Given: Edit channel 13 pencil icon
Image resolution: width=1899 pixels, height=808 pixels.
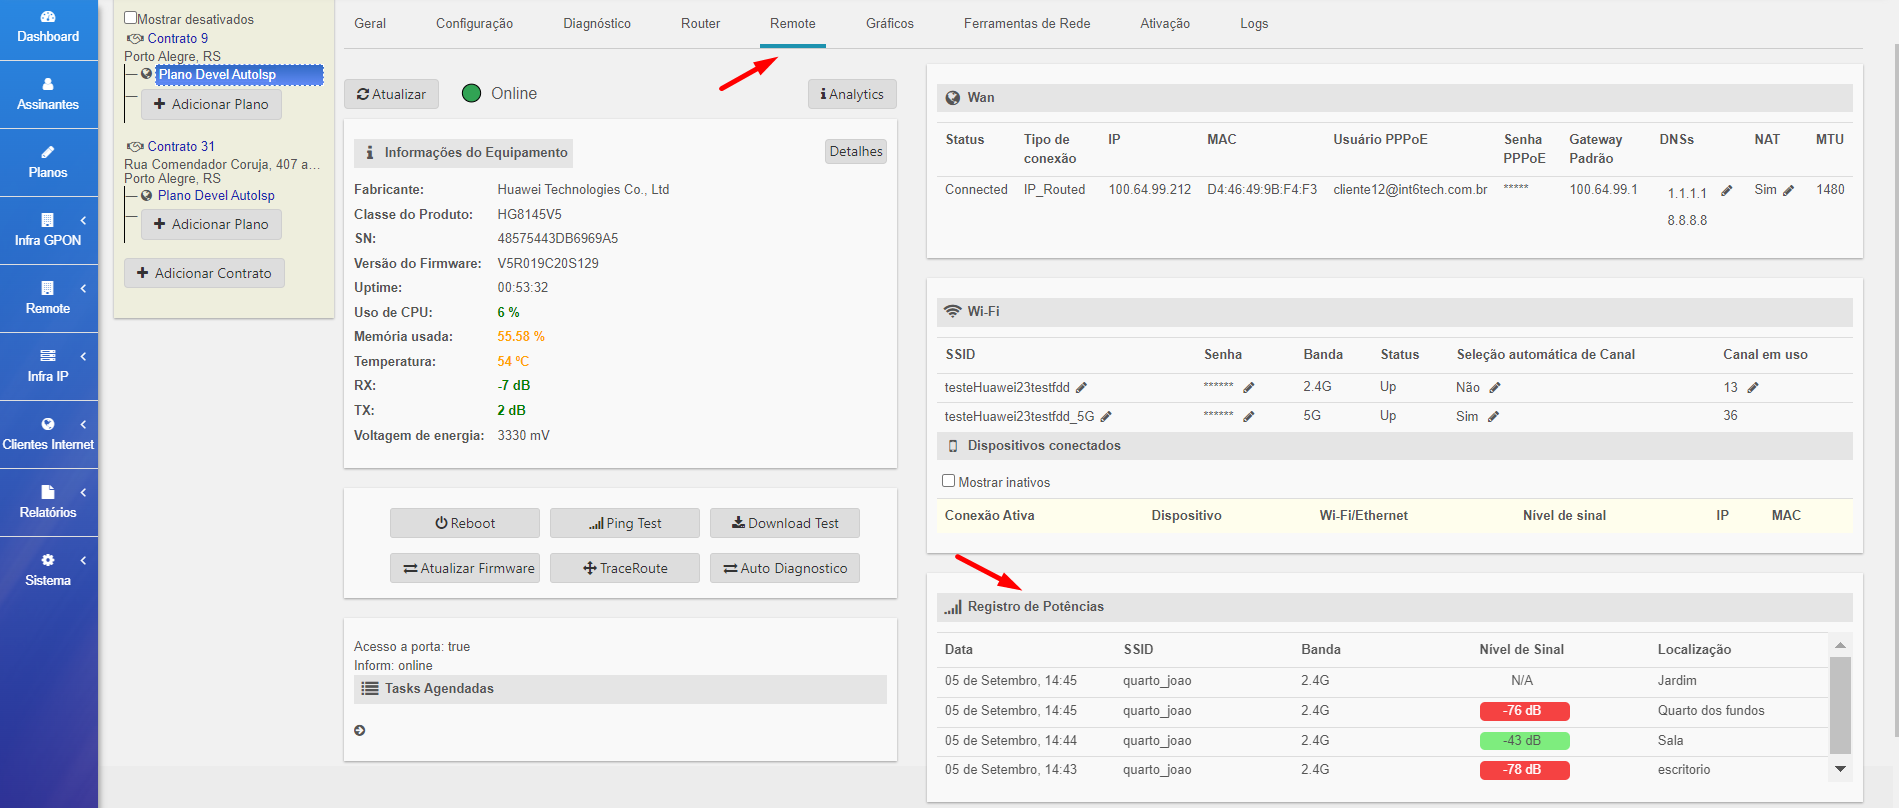Looking at the screenshot, I should coord(1753,388).
